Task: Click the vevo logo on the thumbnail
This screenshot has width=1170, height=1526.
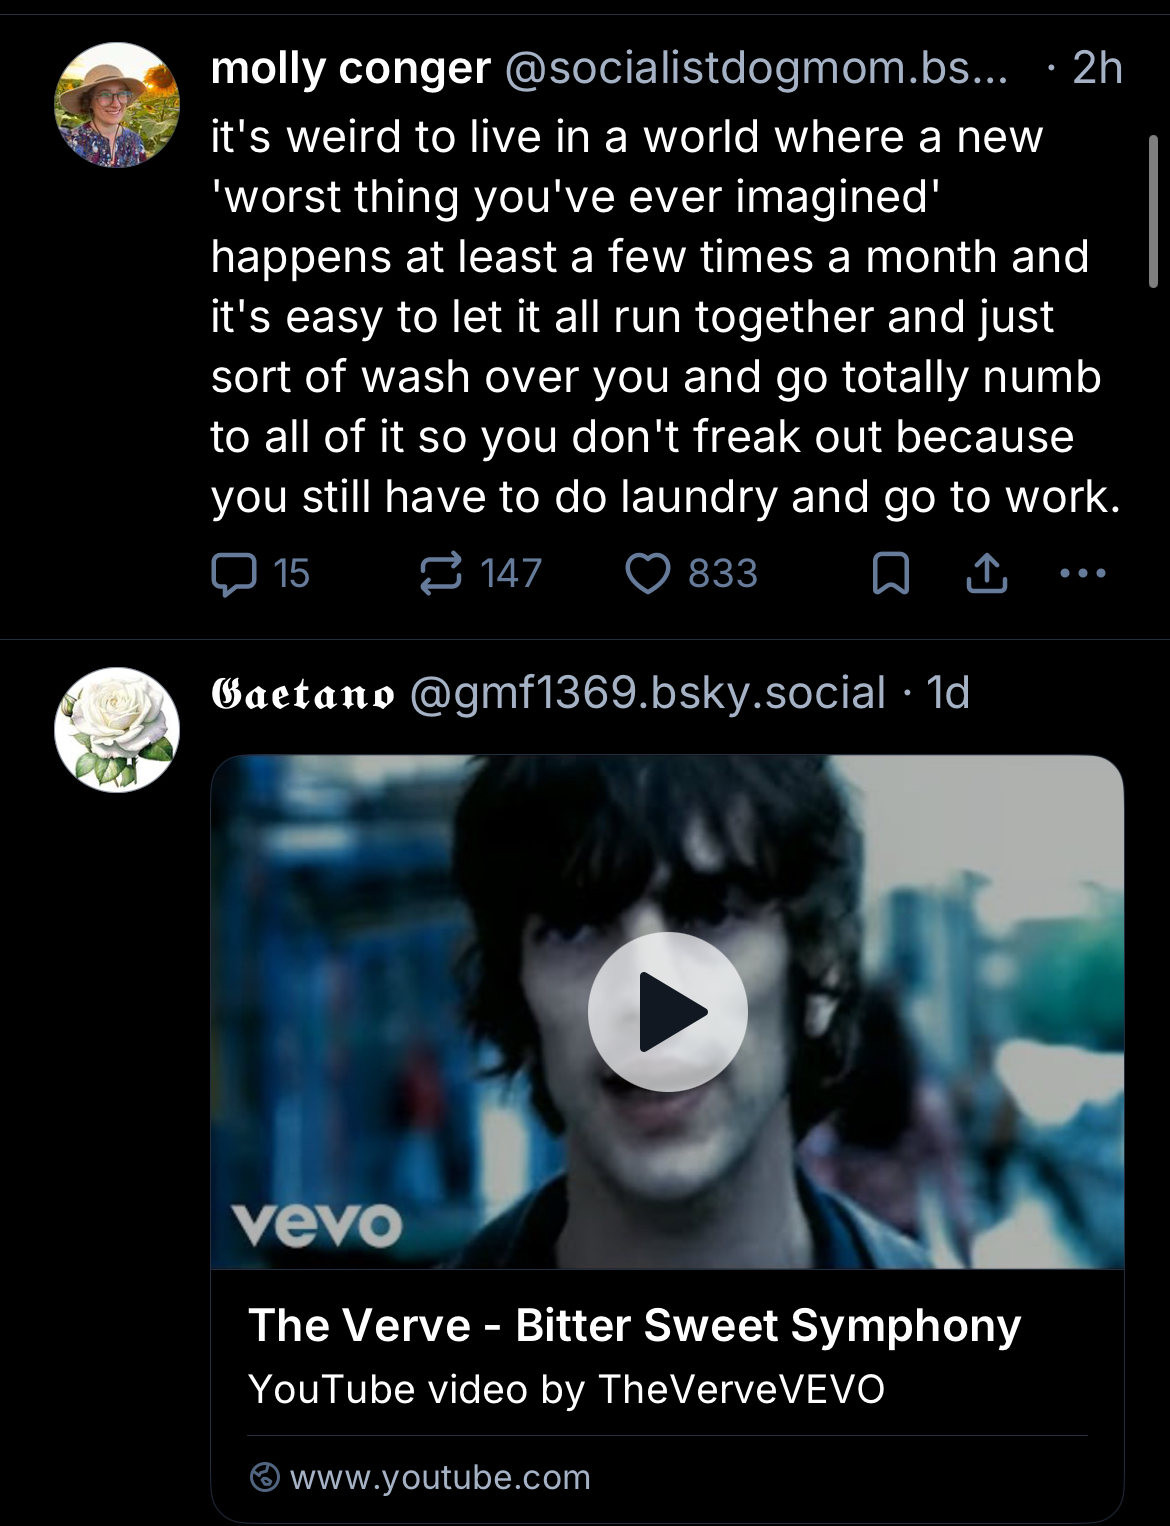Action: [x=316, y=1224]
